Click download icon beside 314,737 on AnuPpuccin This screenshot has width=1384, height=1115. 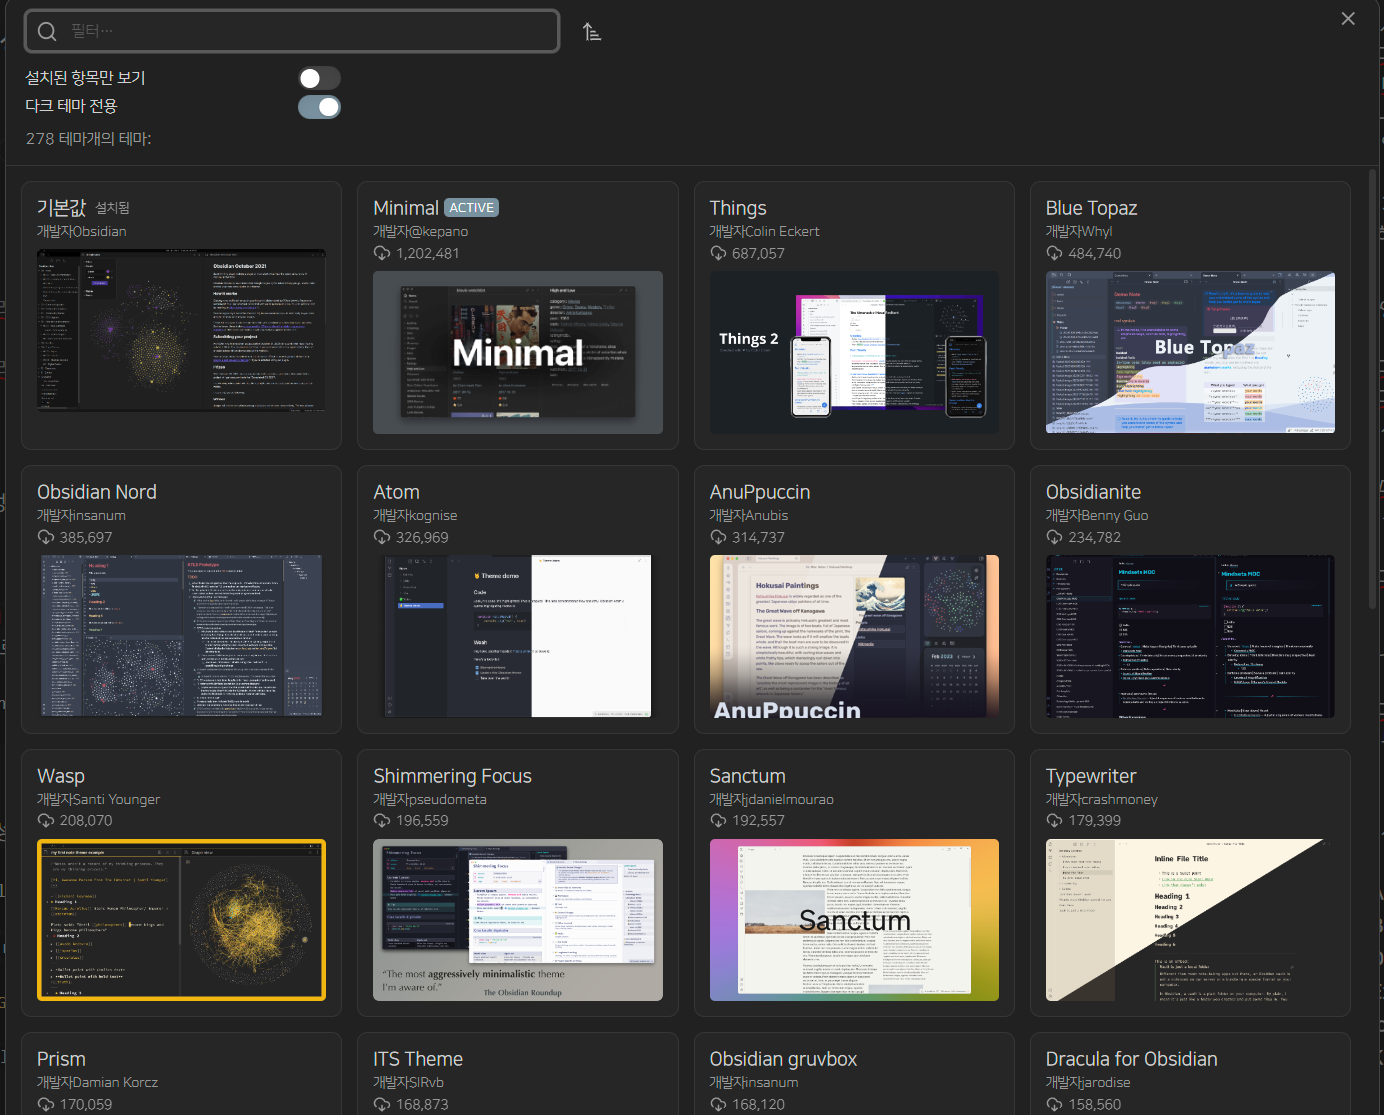coord(718,537)
